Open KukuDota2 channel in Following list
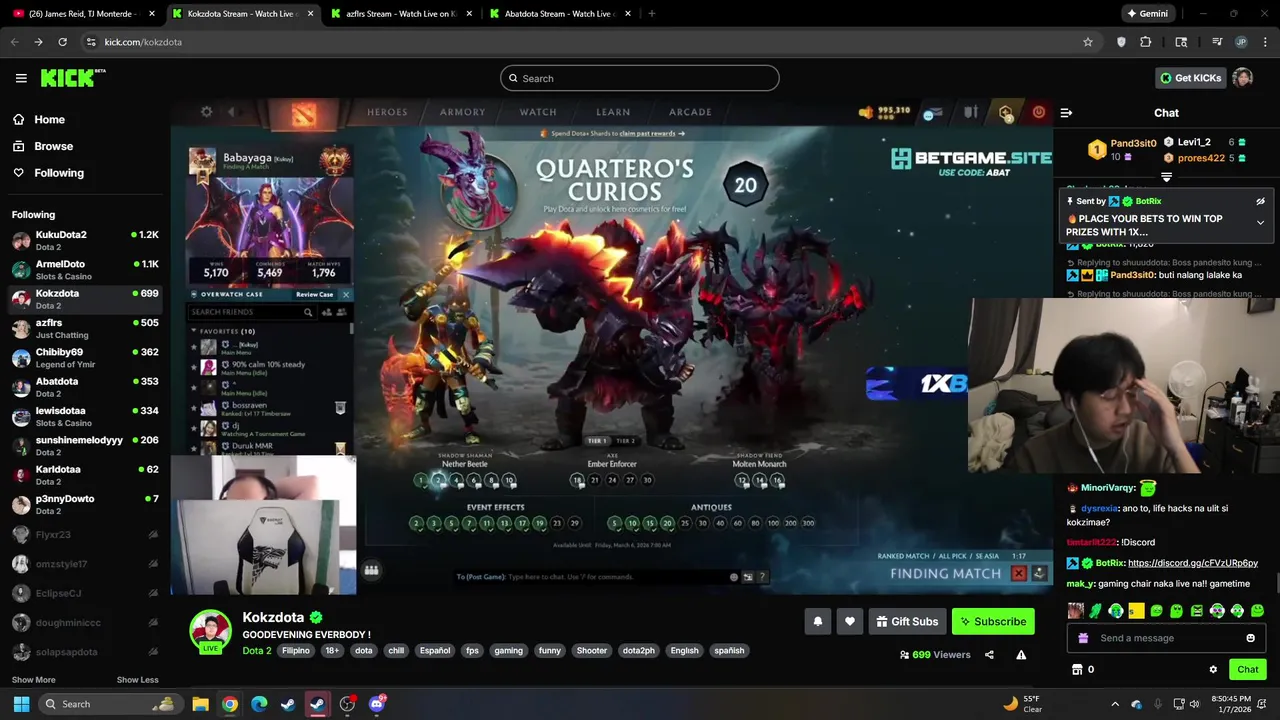 pos(85,240)
